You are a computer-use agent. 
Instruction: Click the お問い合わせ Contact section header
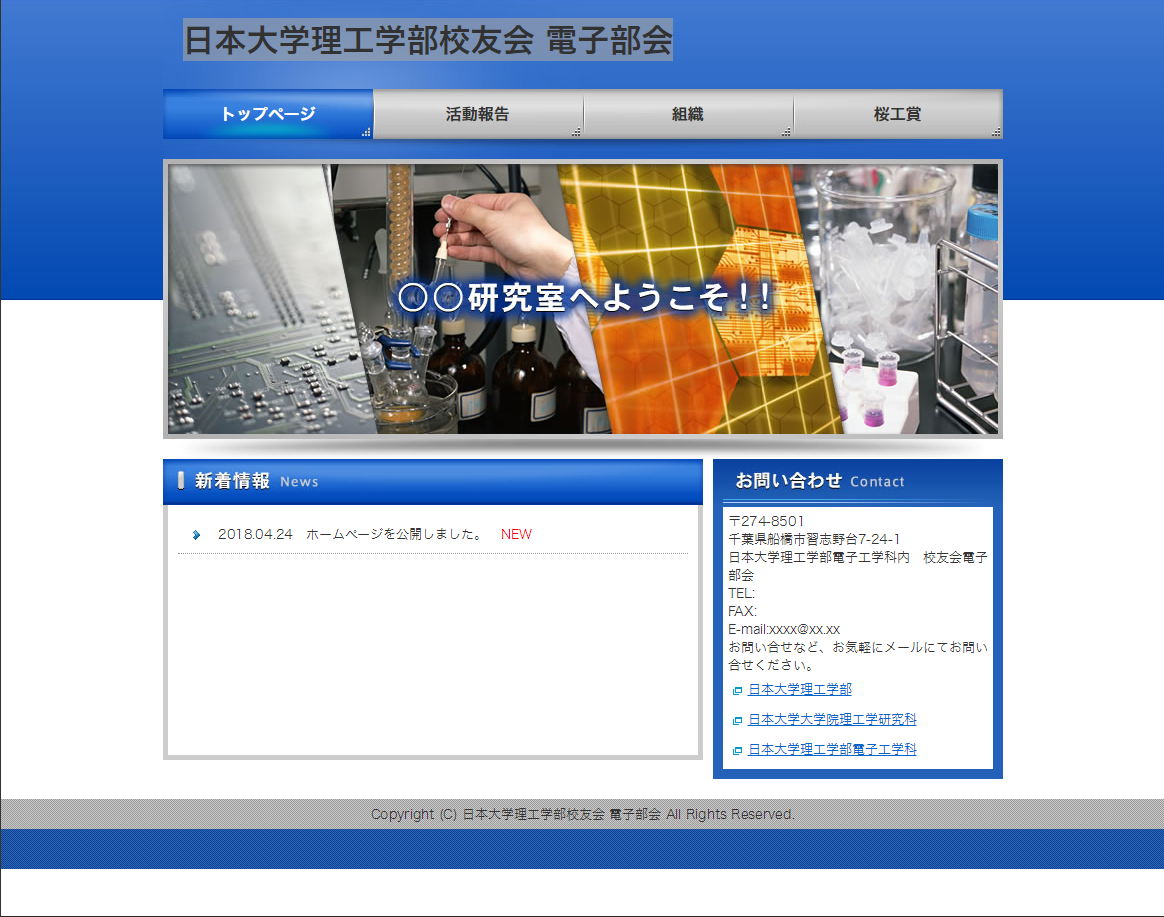click(857, 481)
